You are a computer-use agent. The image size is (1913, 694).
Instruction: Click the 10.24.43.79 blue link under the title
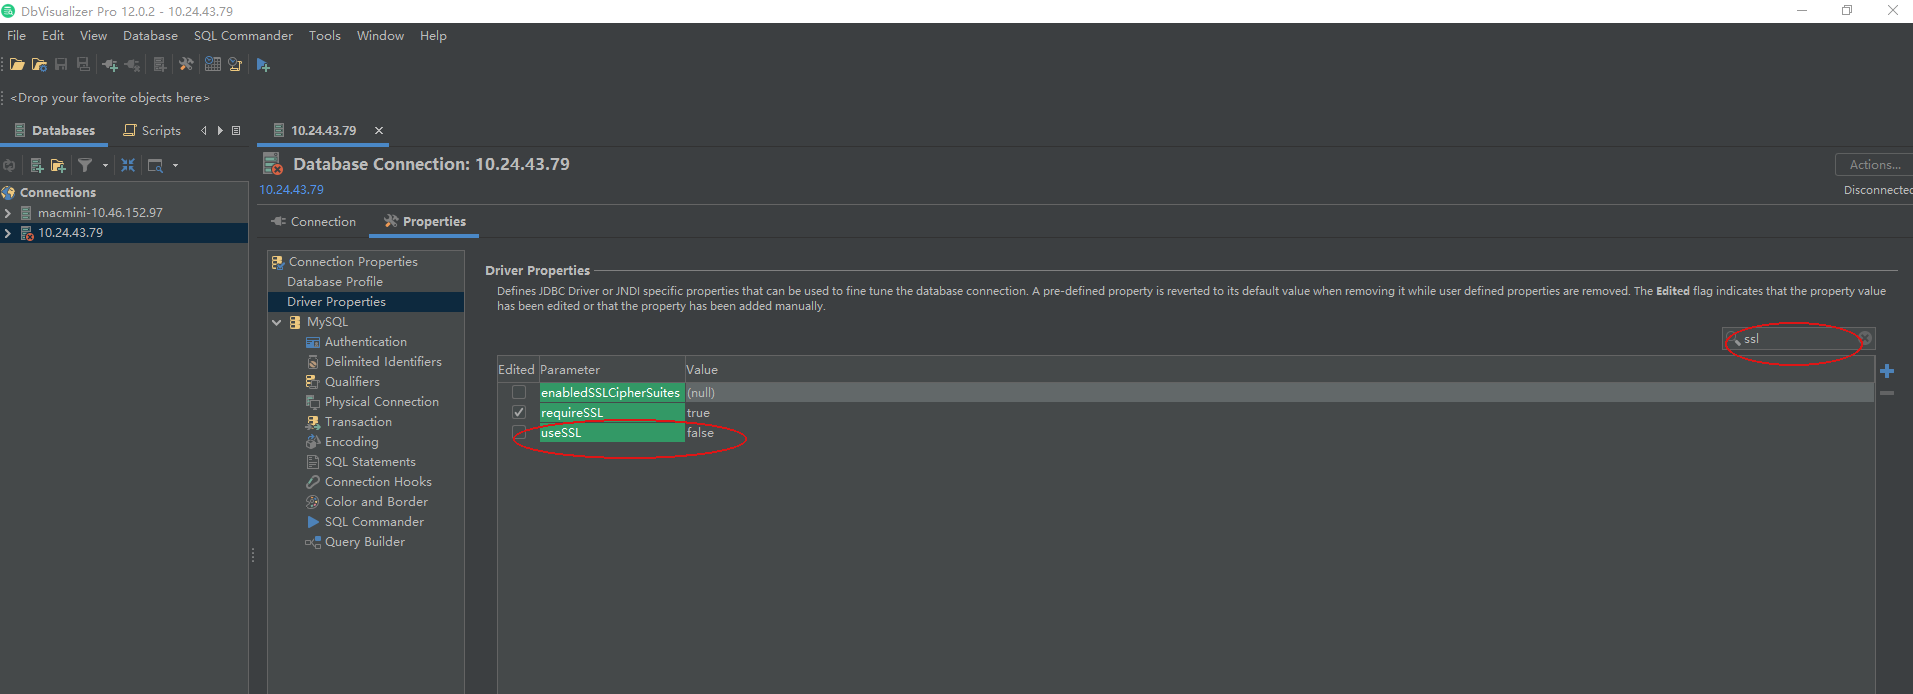pyautogui.click(x=291, y=189)
